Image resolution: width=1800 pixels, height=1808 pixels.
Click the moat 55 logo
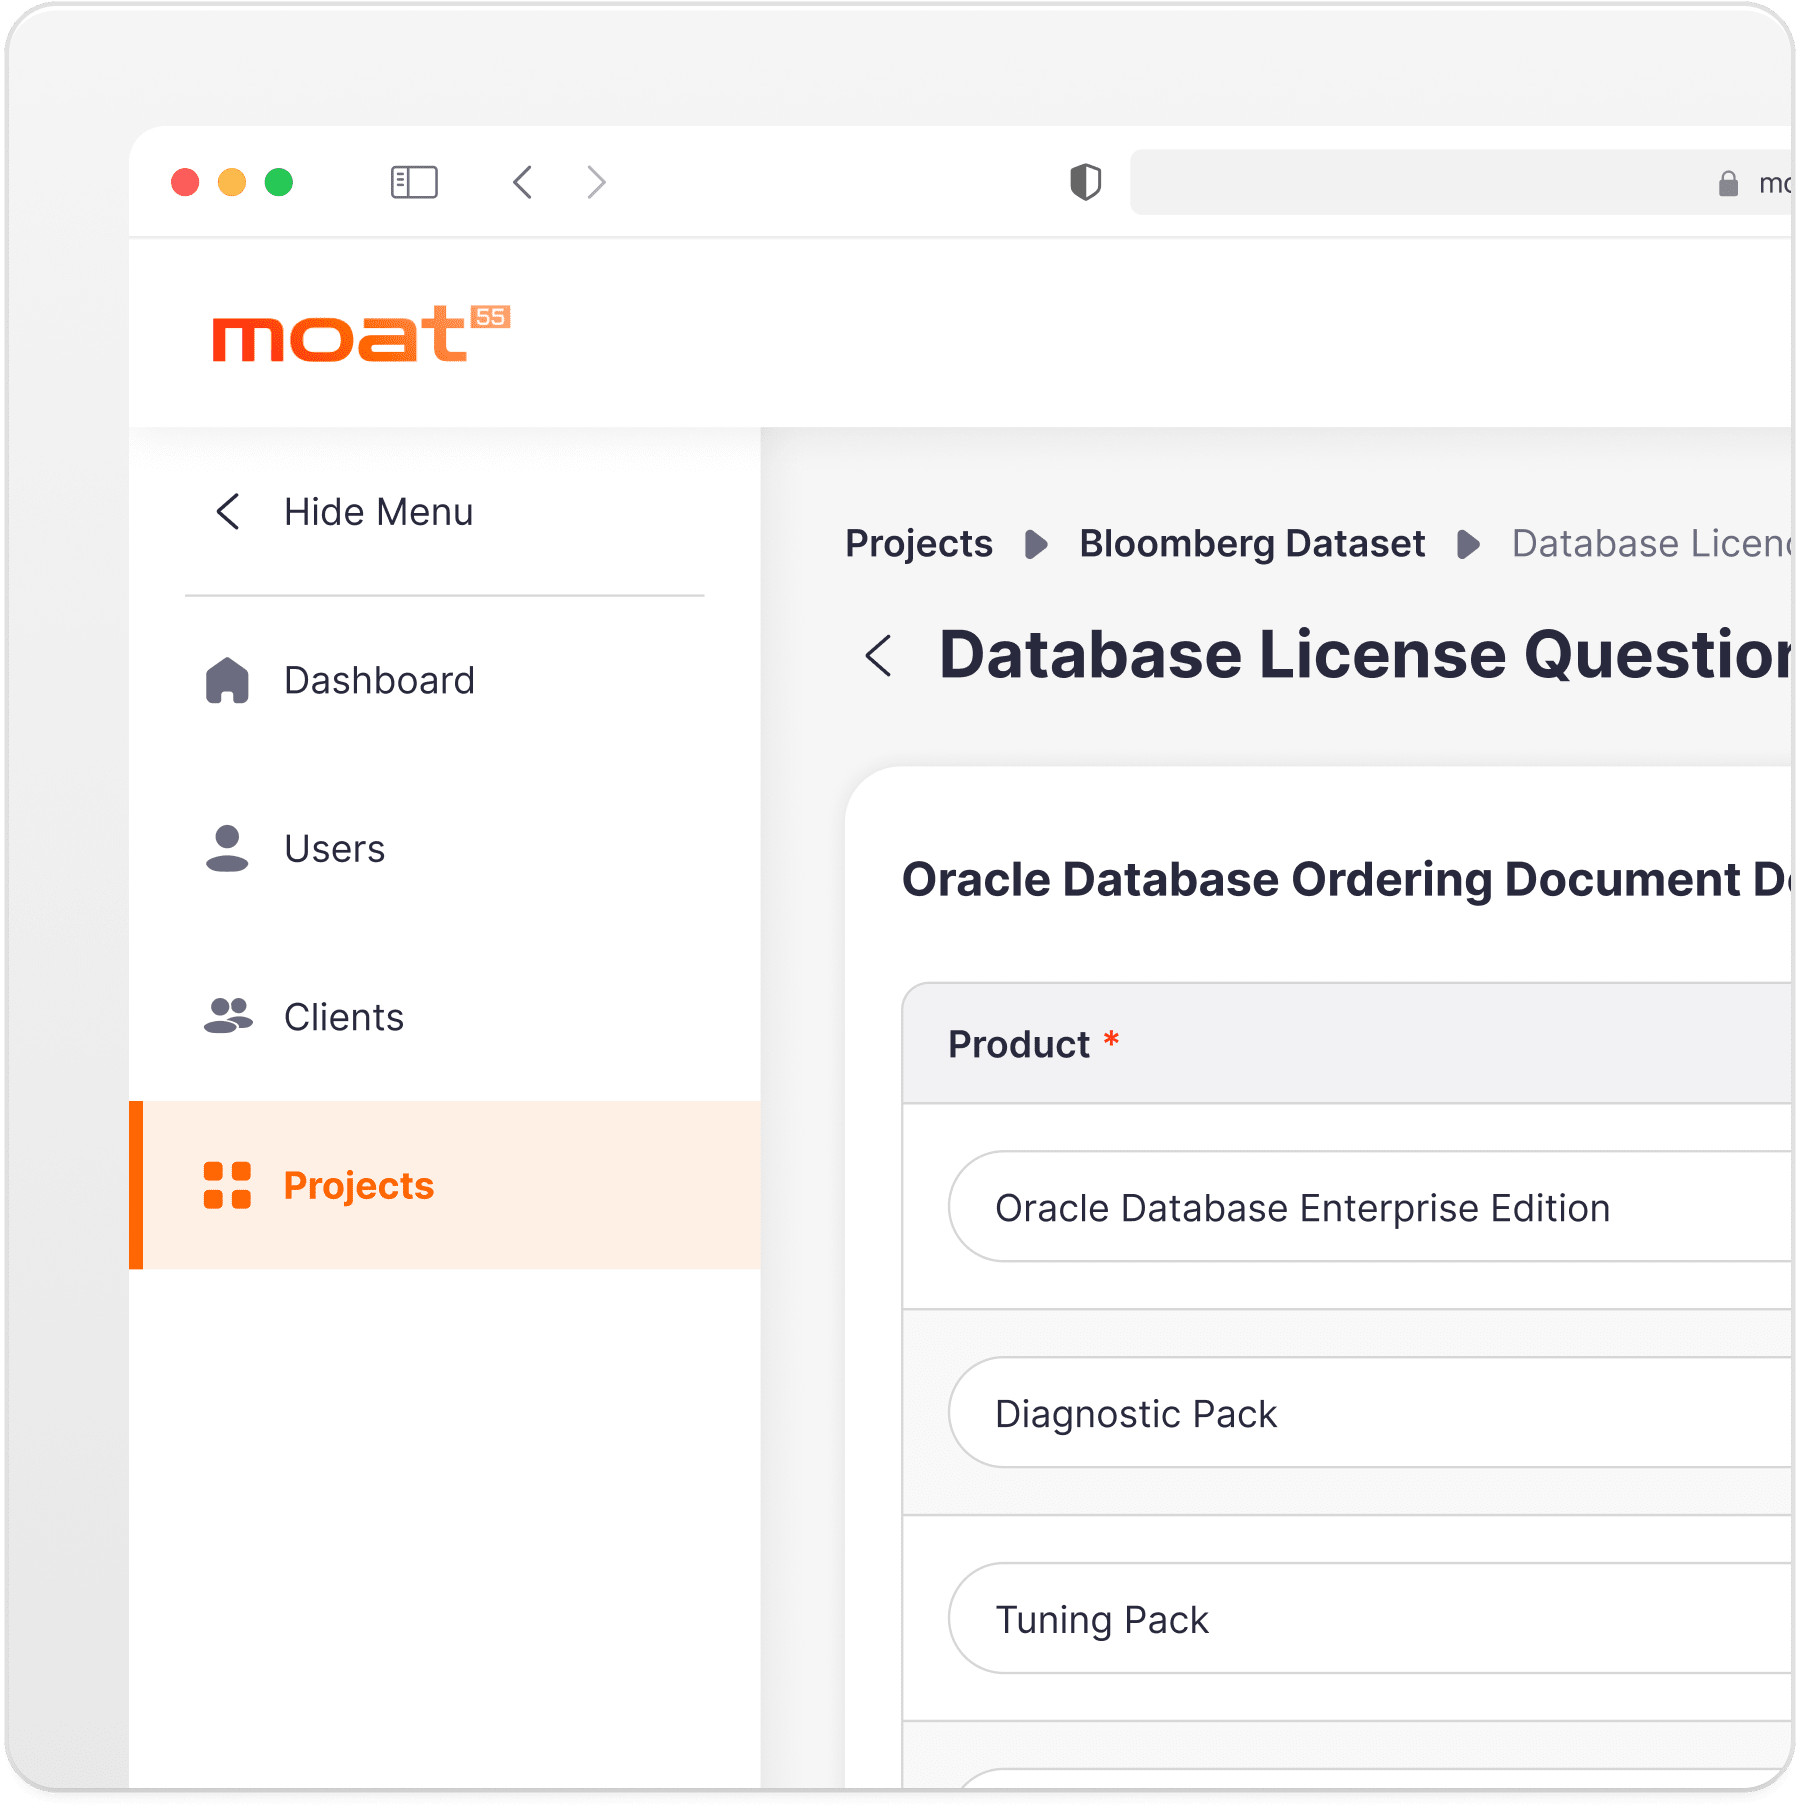click(360, 334)
